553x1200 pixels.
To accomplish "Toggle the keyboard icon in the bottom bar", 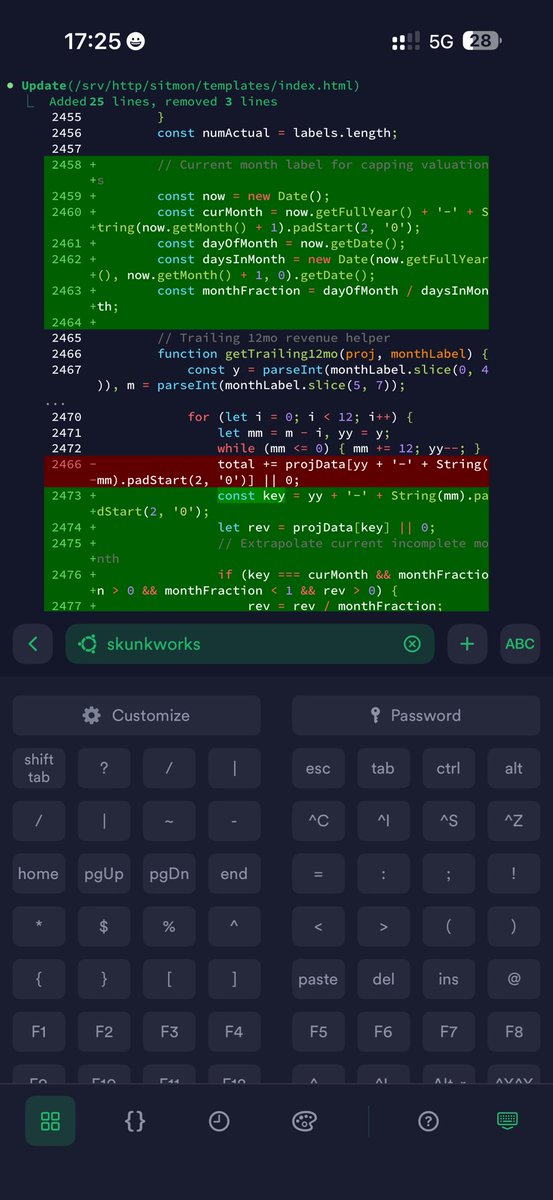I will tap(507, 1121).
